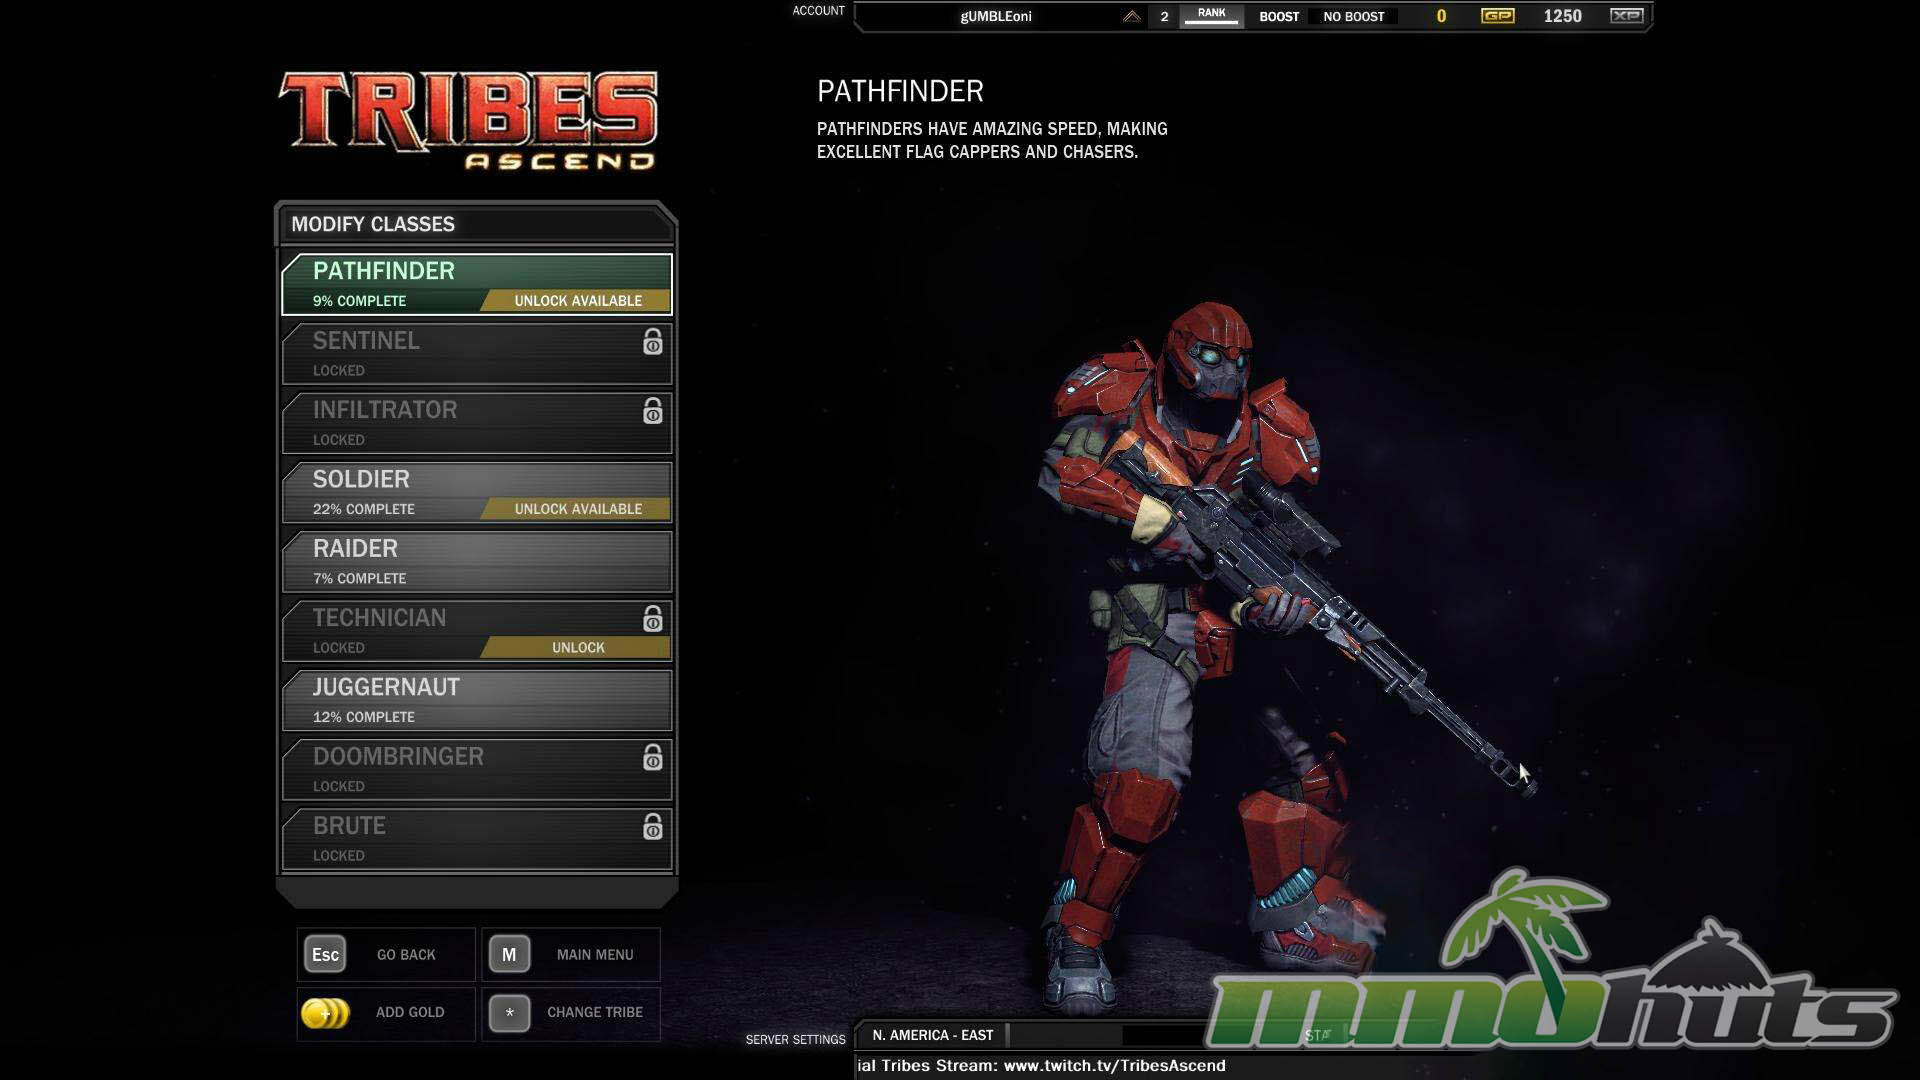Click the Sentinel padlock icon
1920x1080 pixels.
pos(652,342)
